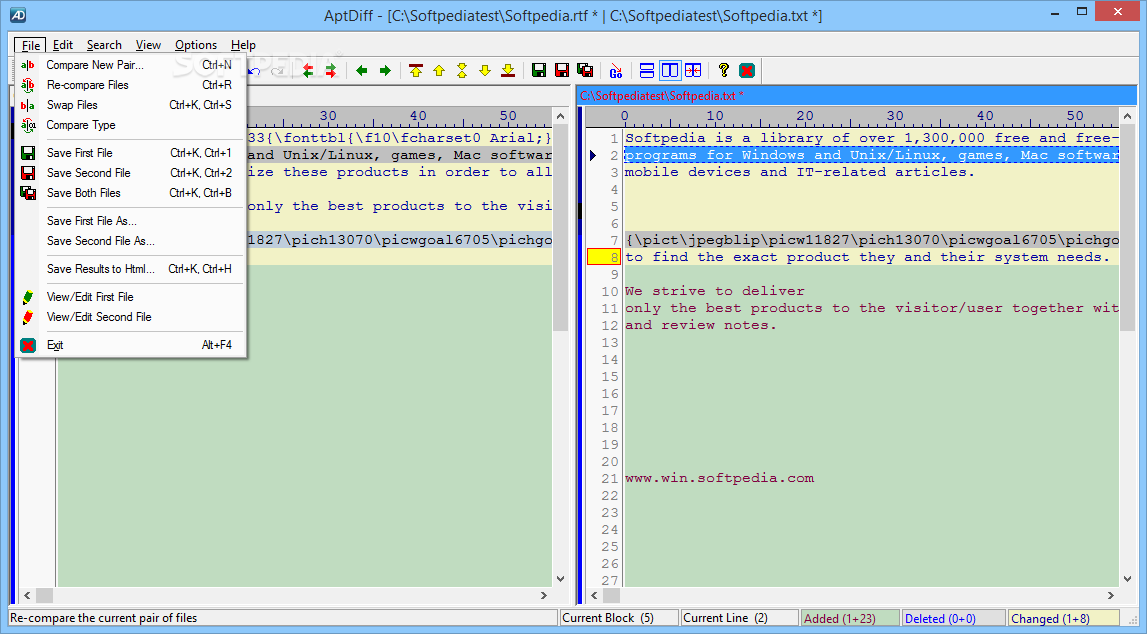Save second file using red floppy icon
This screenshot has height=634, width=1147.
pos(562,71)
